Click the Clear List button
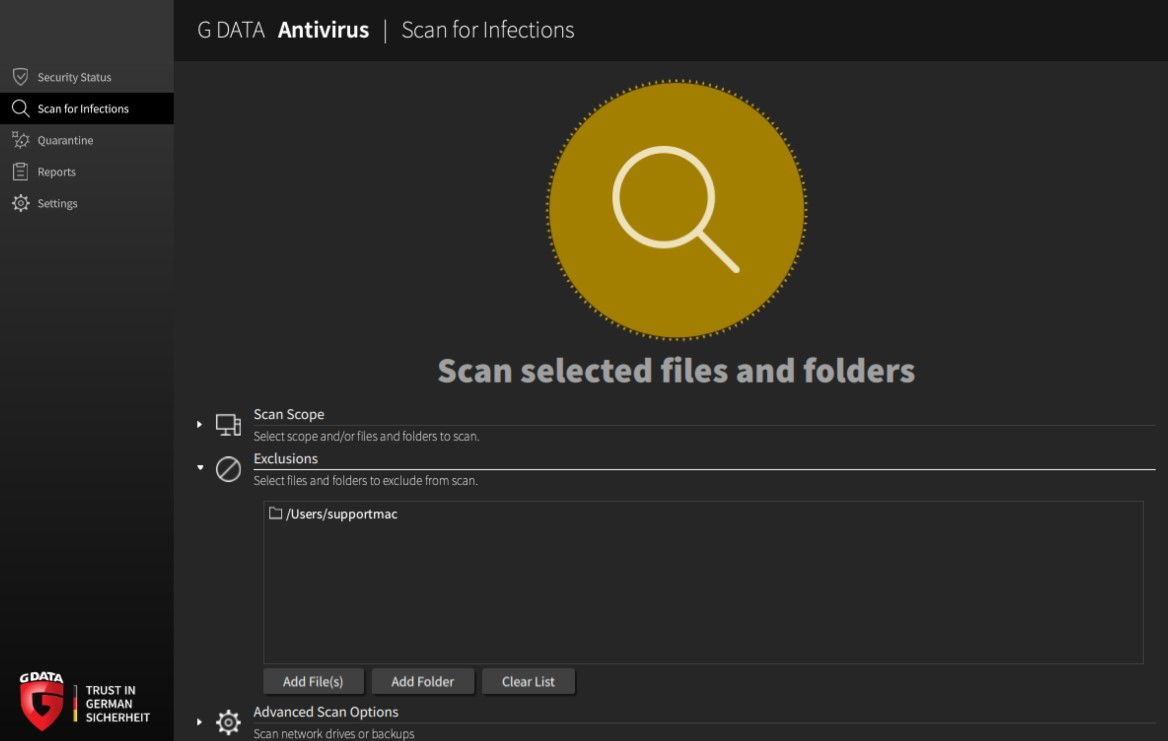This screenshot has width=1168, height=741. coord(528,681)
